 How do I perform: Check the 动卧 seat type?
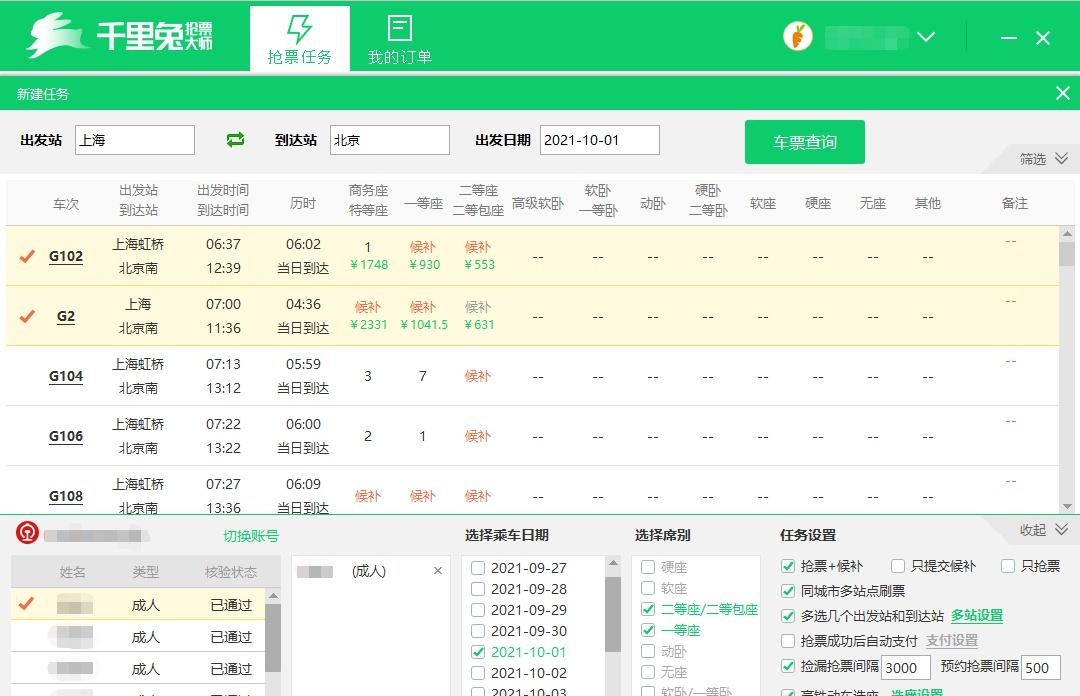(x=647, y=651)
